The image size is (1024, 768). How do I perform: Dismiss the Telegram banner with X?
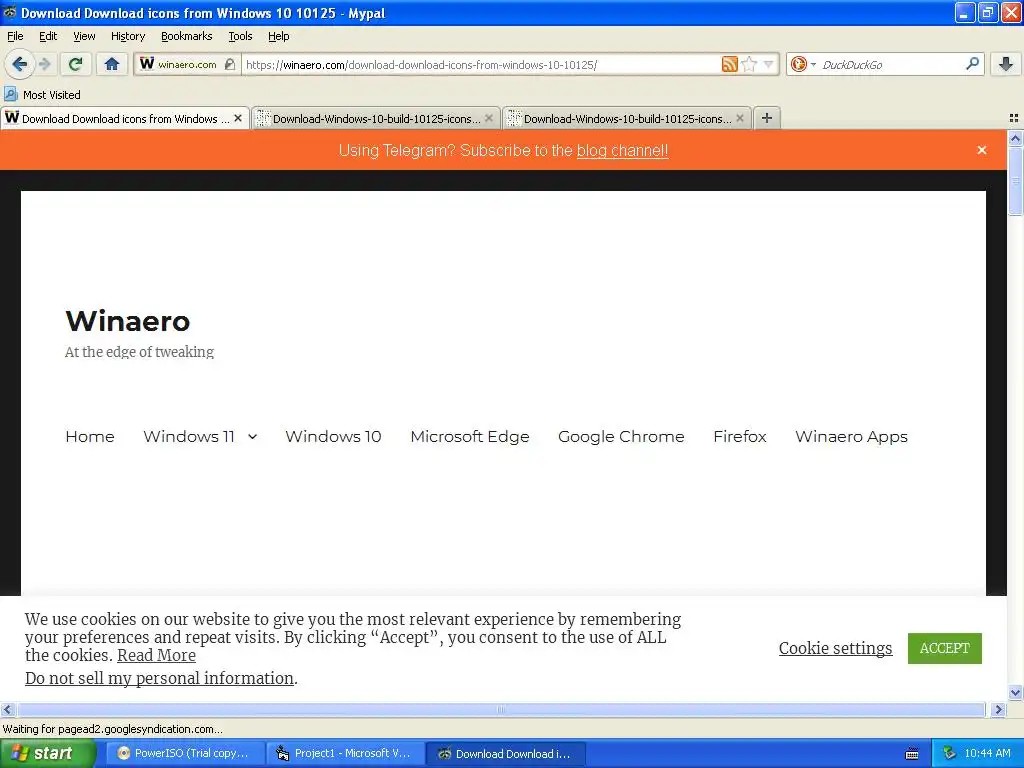(982, 150)
